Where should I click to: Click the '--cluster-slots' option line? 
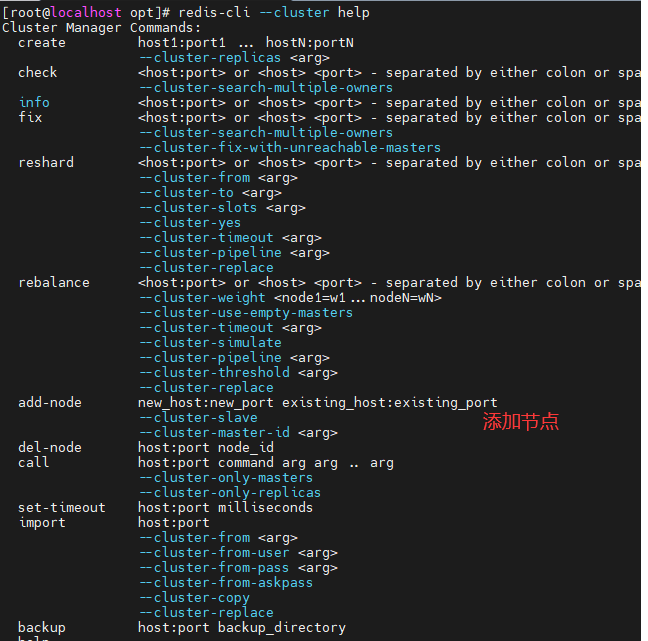222,208
